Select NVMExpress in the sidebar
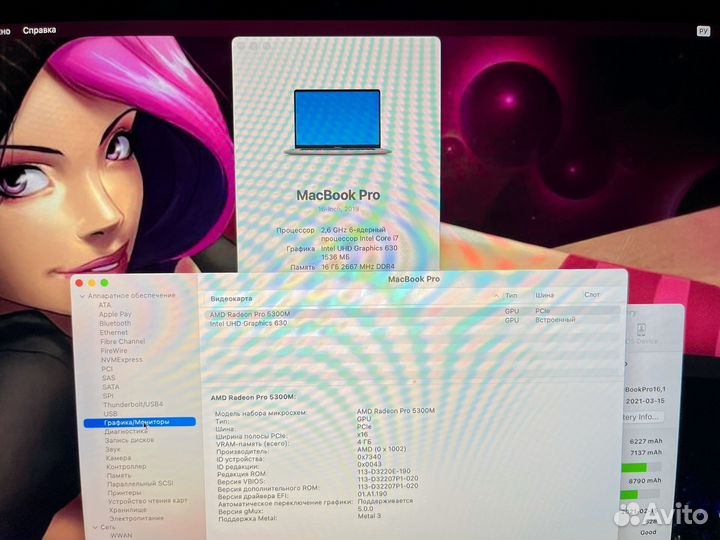 122,360
